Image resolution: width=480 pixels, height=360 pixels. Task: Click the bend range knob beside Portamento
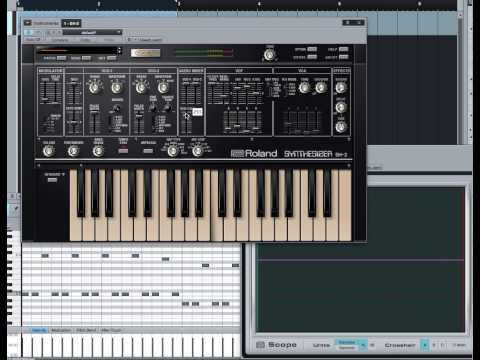(98, 152)
